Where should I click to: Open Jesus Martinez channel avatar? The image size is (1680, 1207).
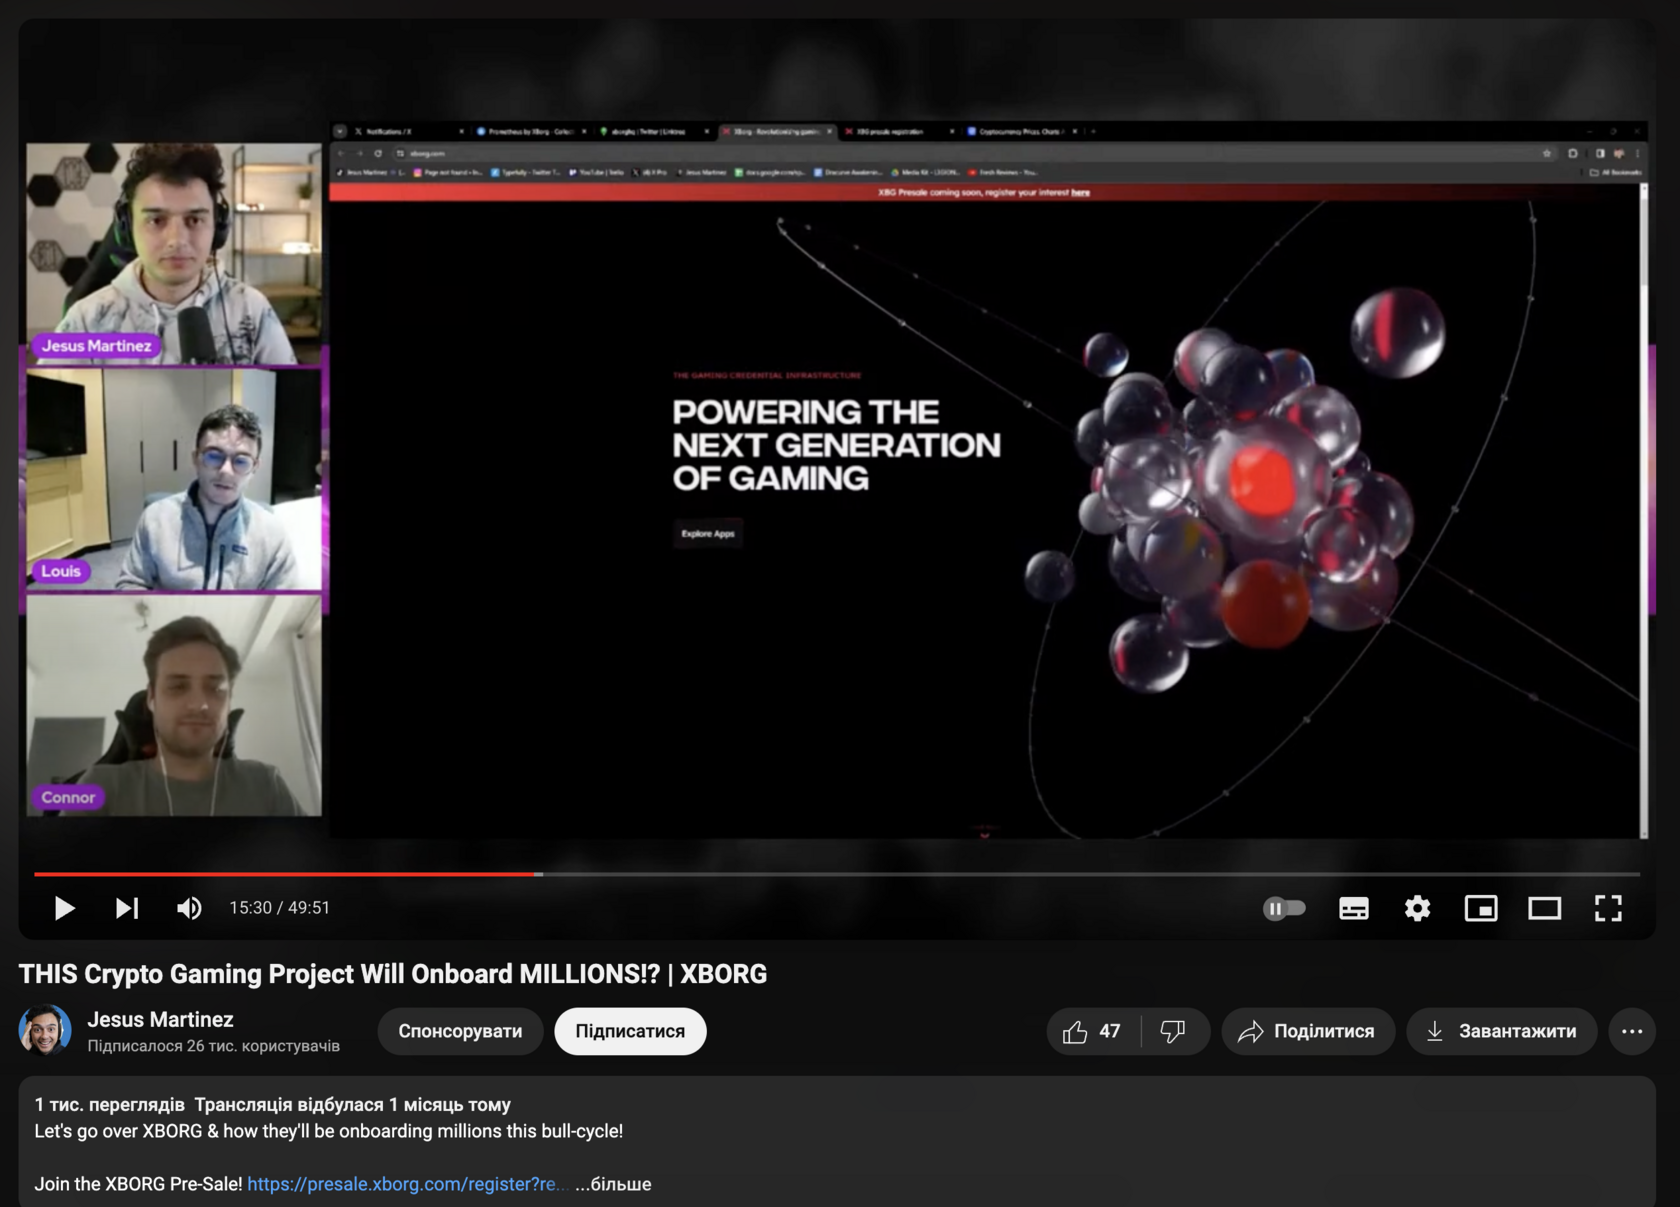(44, 1031)
